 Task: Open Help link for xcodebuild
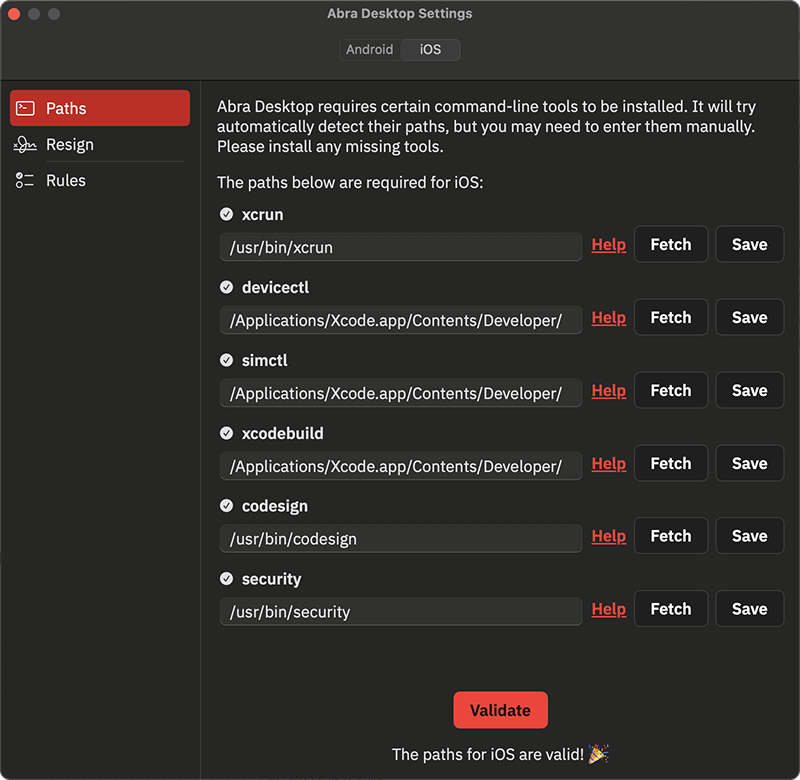pos(609,463)
